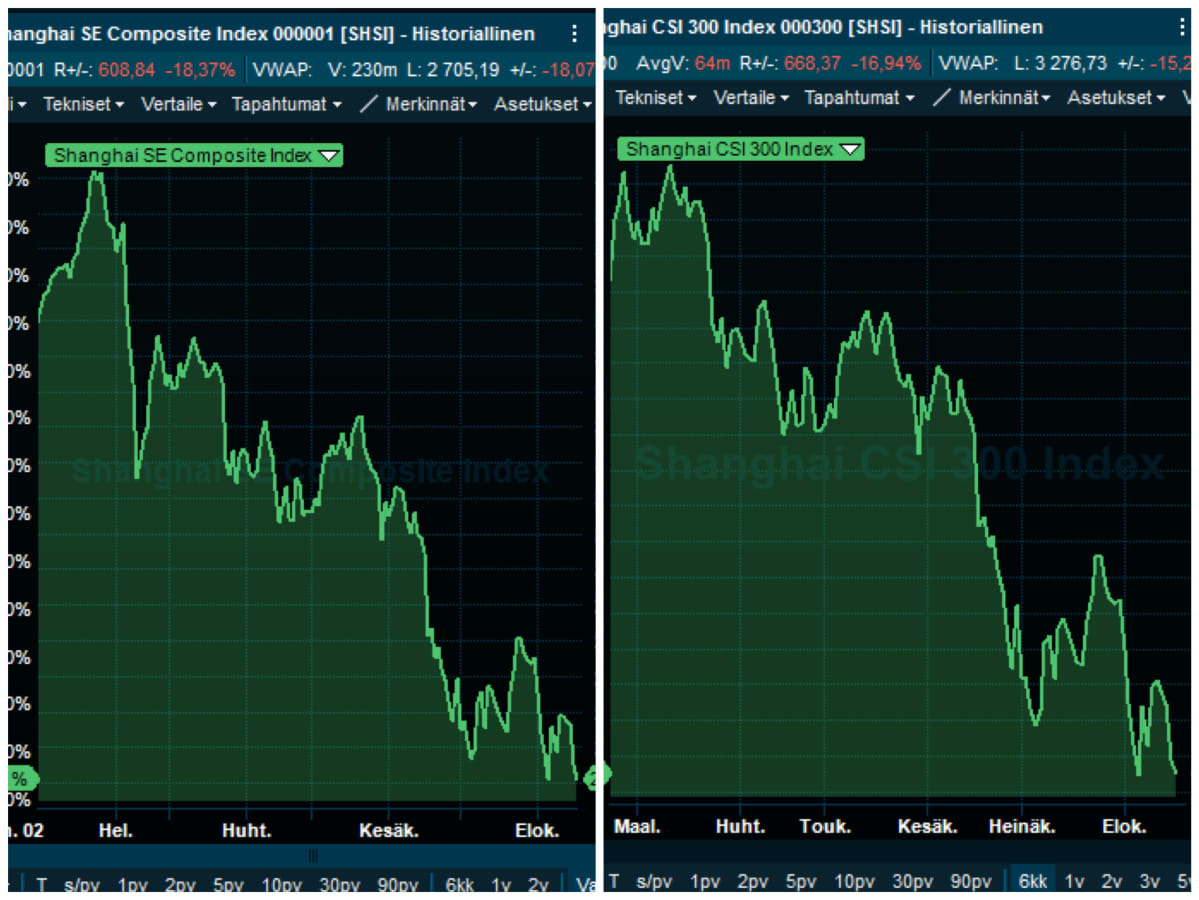This screenshot has width=1199, height=900.
Task: Click Kesäk. date label on Composite chart axis
Action: (388, 830)
